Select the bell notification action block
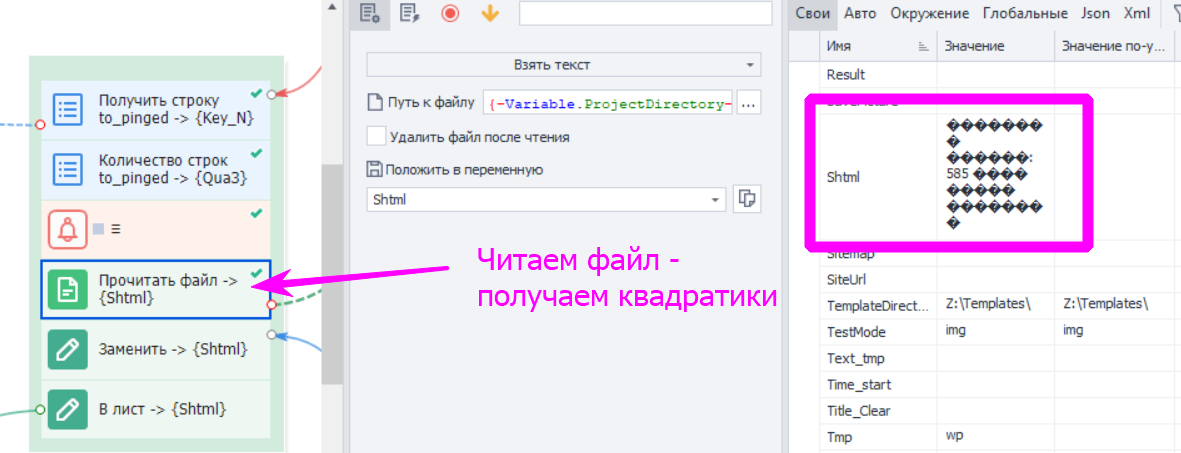 [x=157, y=228]
